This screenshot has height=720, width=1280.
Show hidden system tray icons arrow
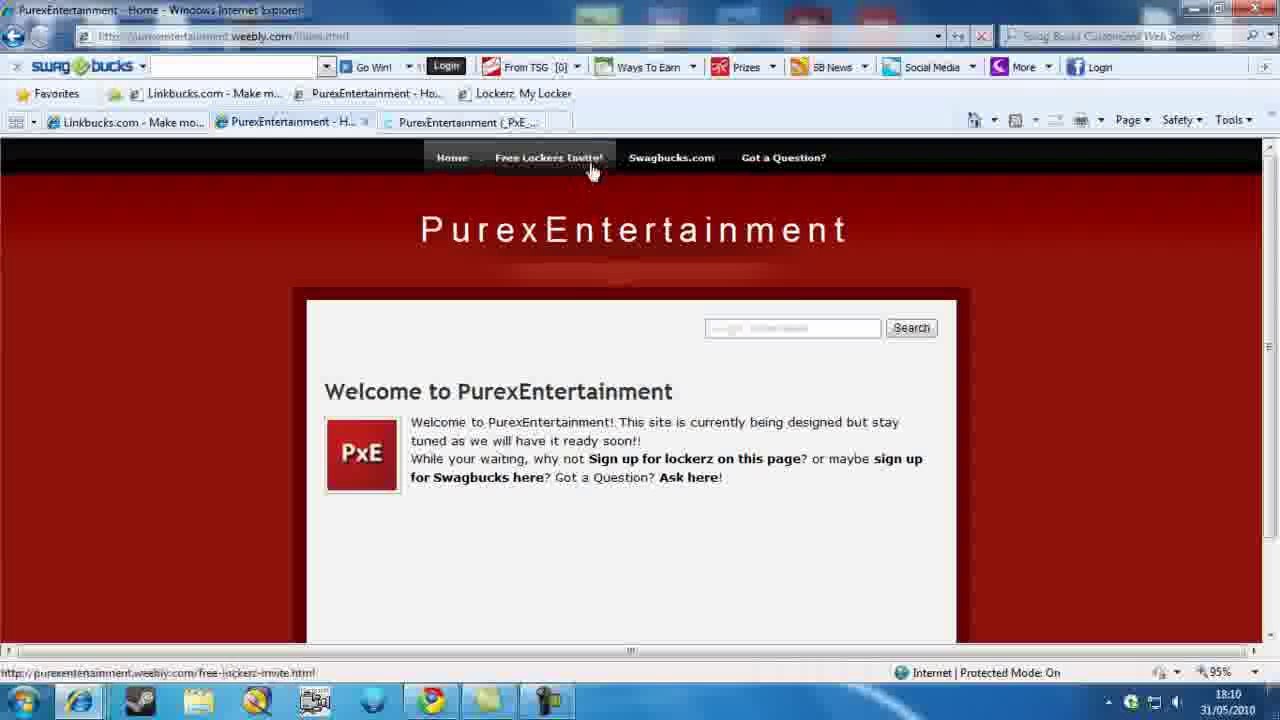tap(1108, 702)
